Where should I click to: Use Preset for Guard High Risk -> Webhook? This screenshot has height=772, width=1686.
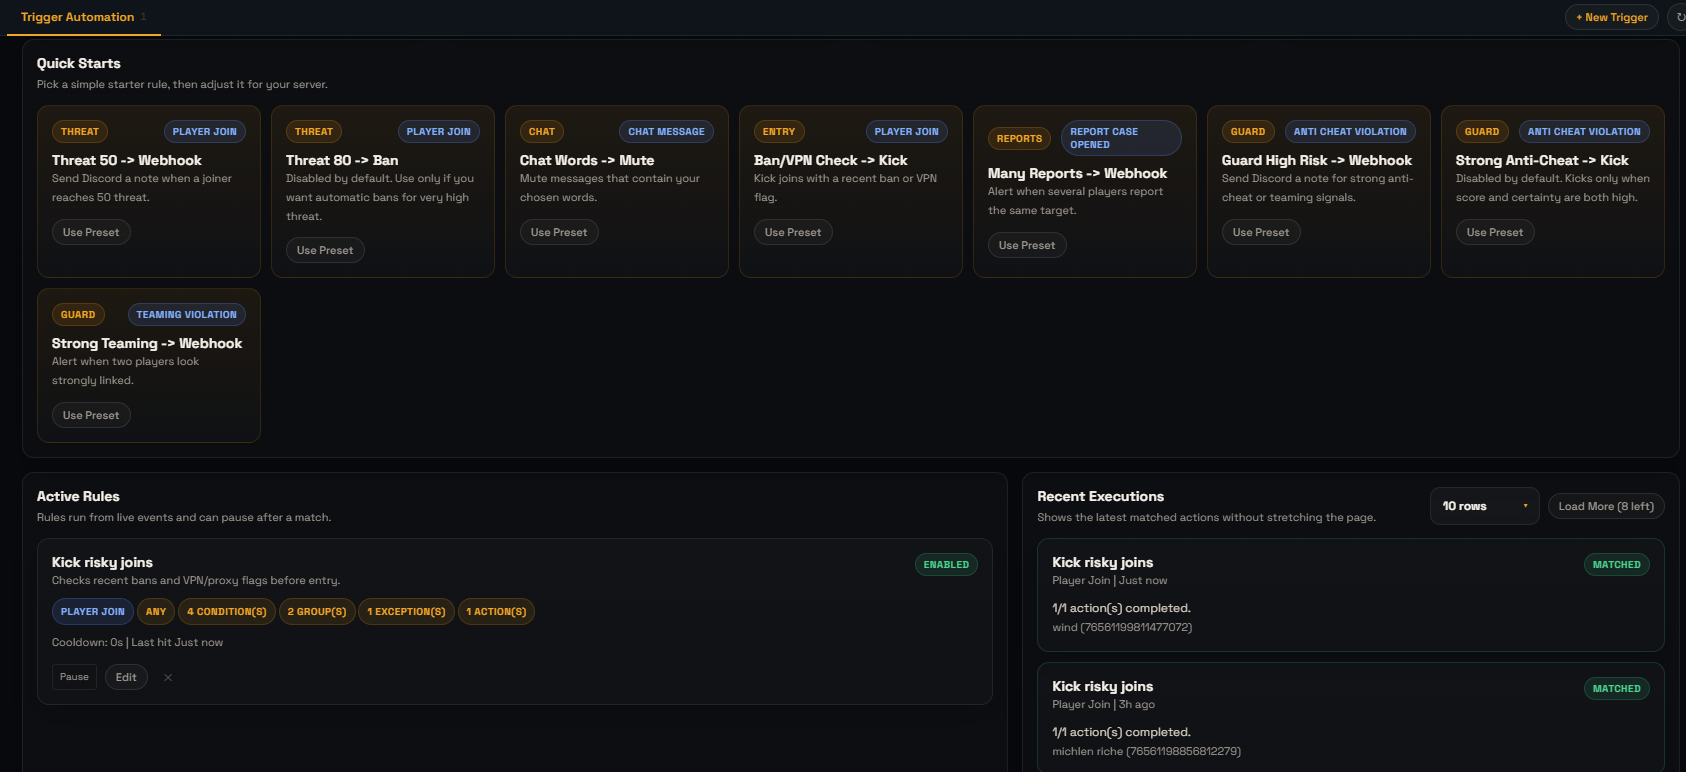(1261, 232)
